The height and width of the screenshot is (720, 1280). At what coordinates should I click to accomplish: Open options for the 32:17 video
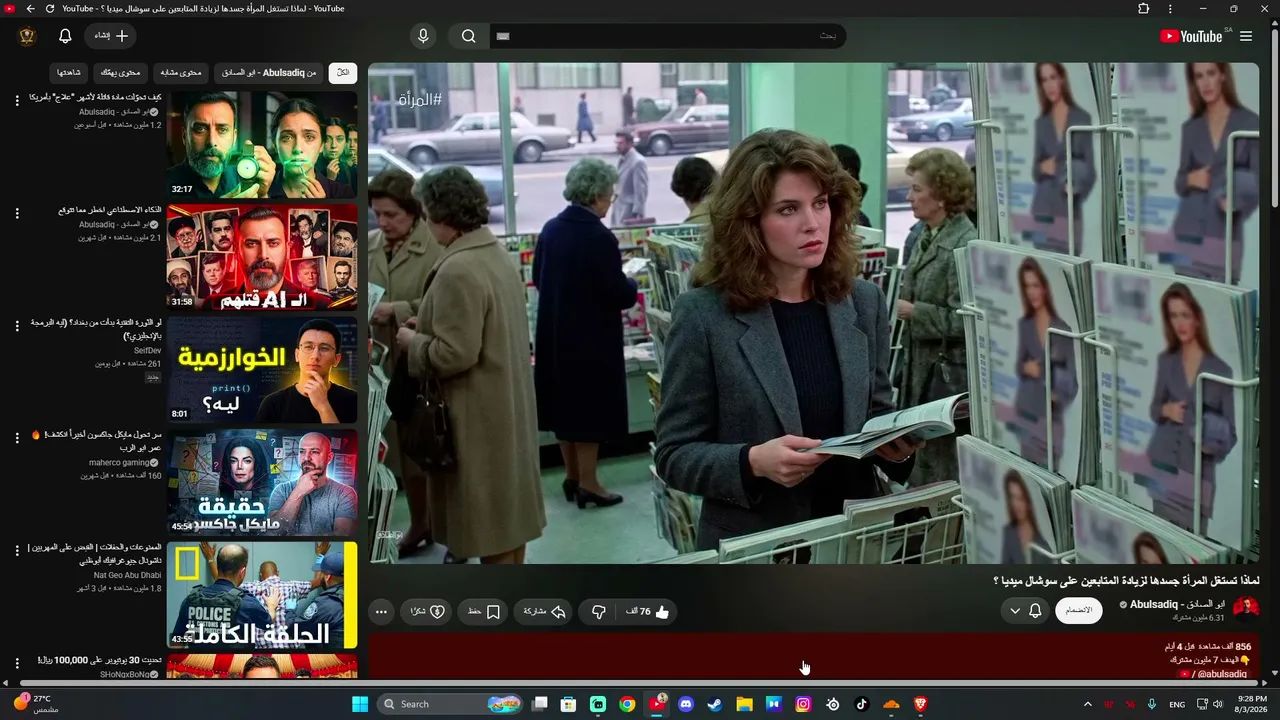[17, 100]
